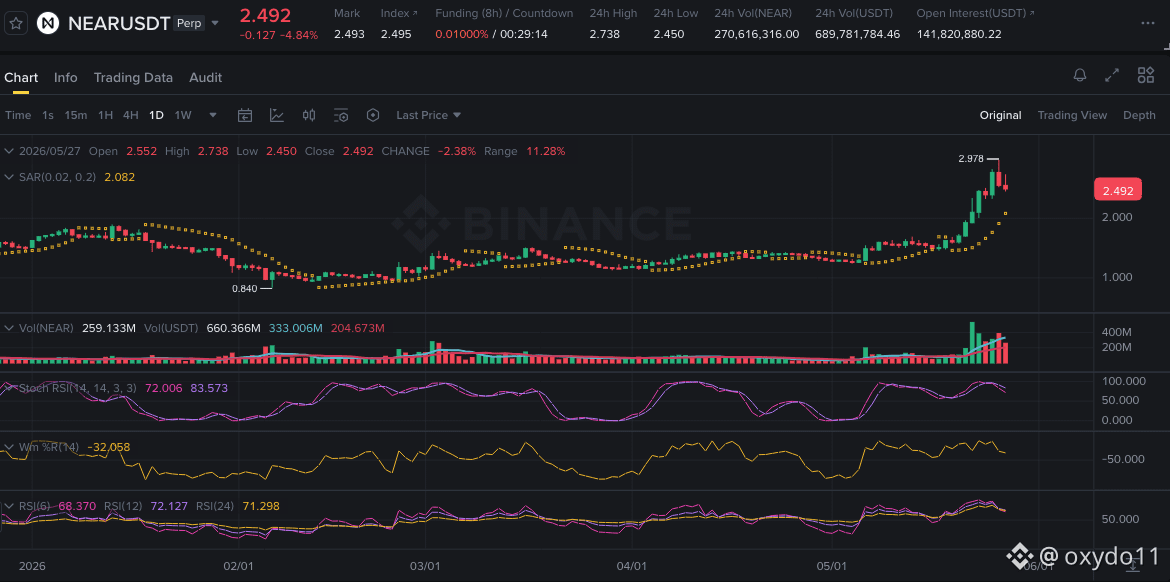Click the 24h Low value 2.450 in header

point(669,34)
